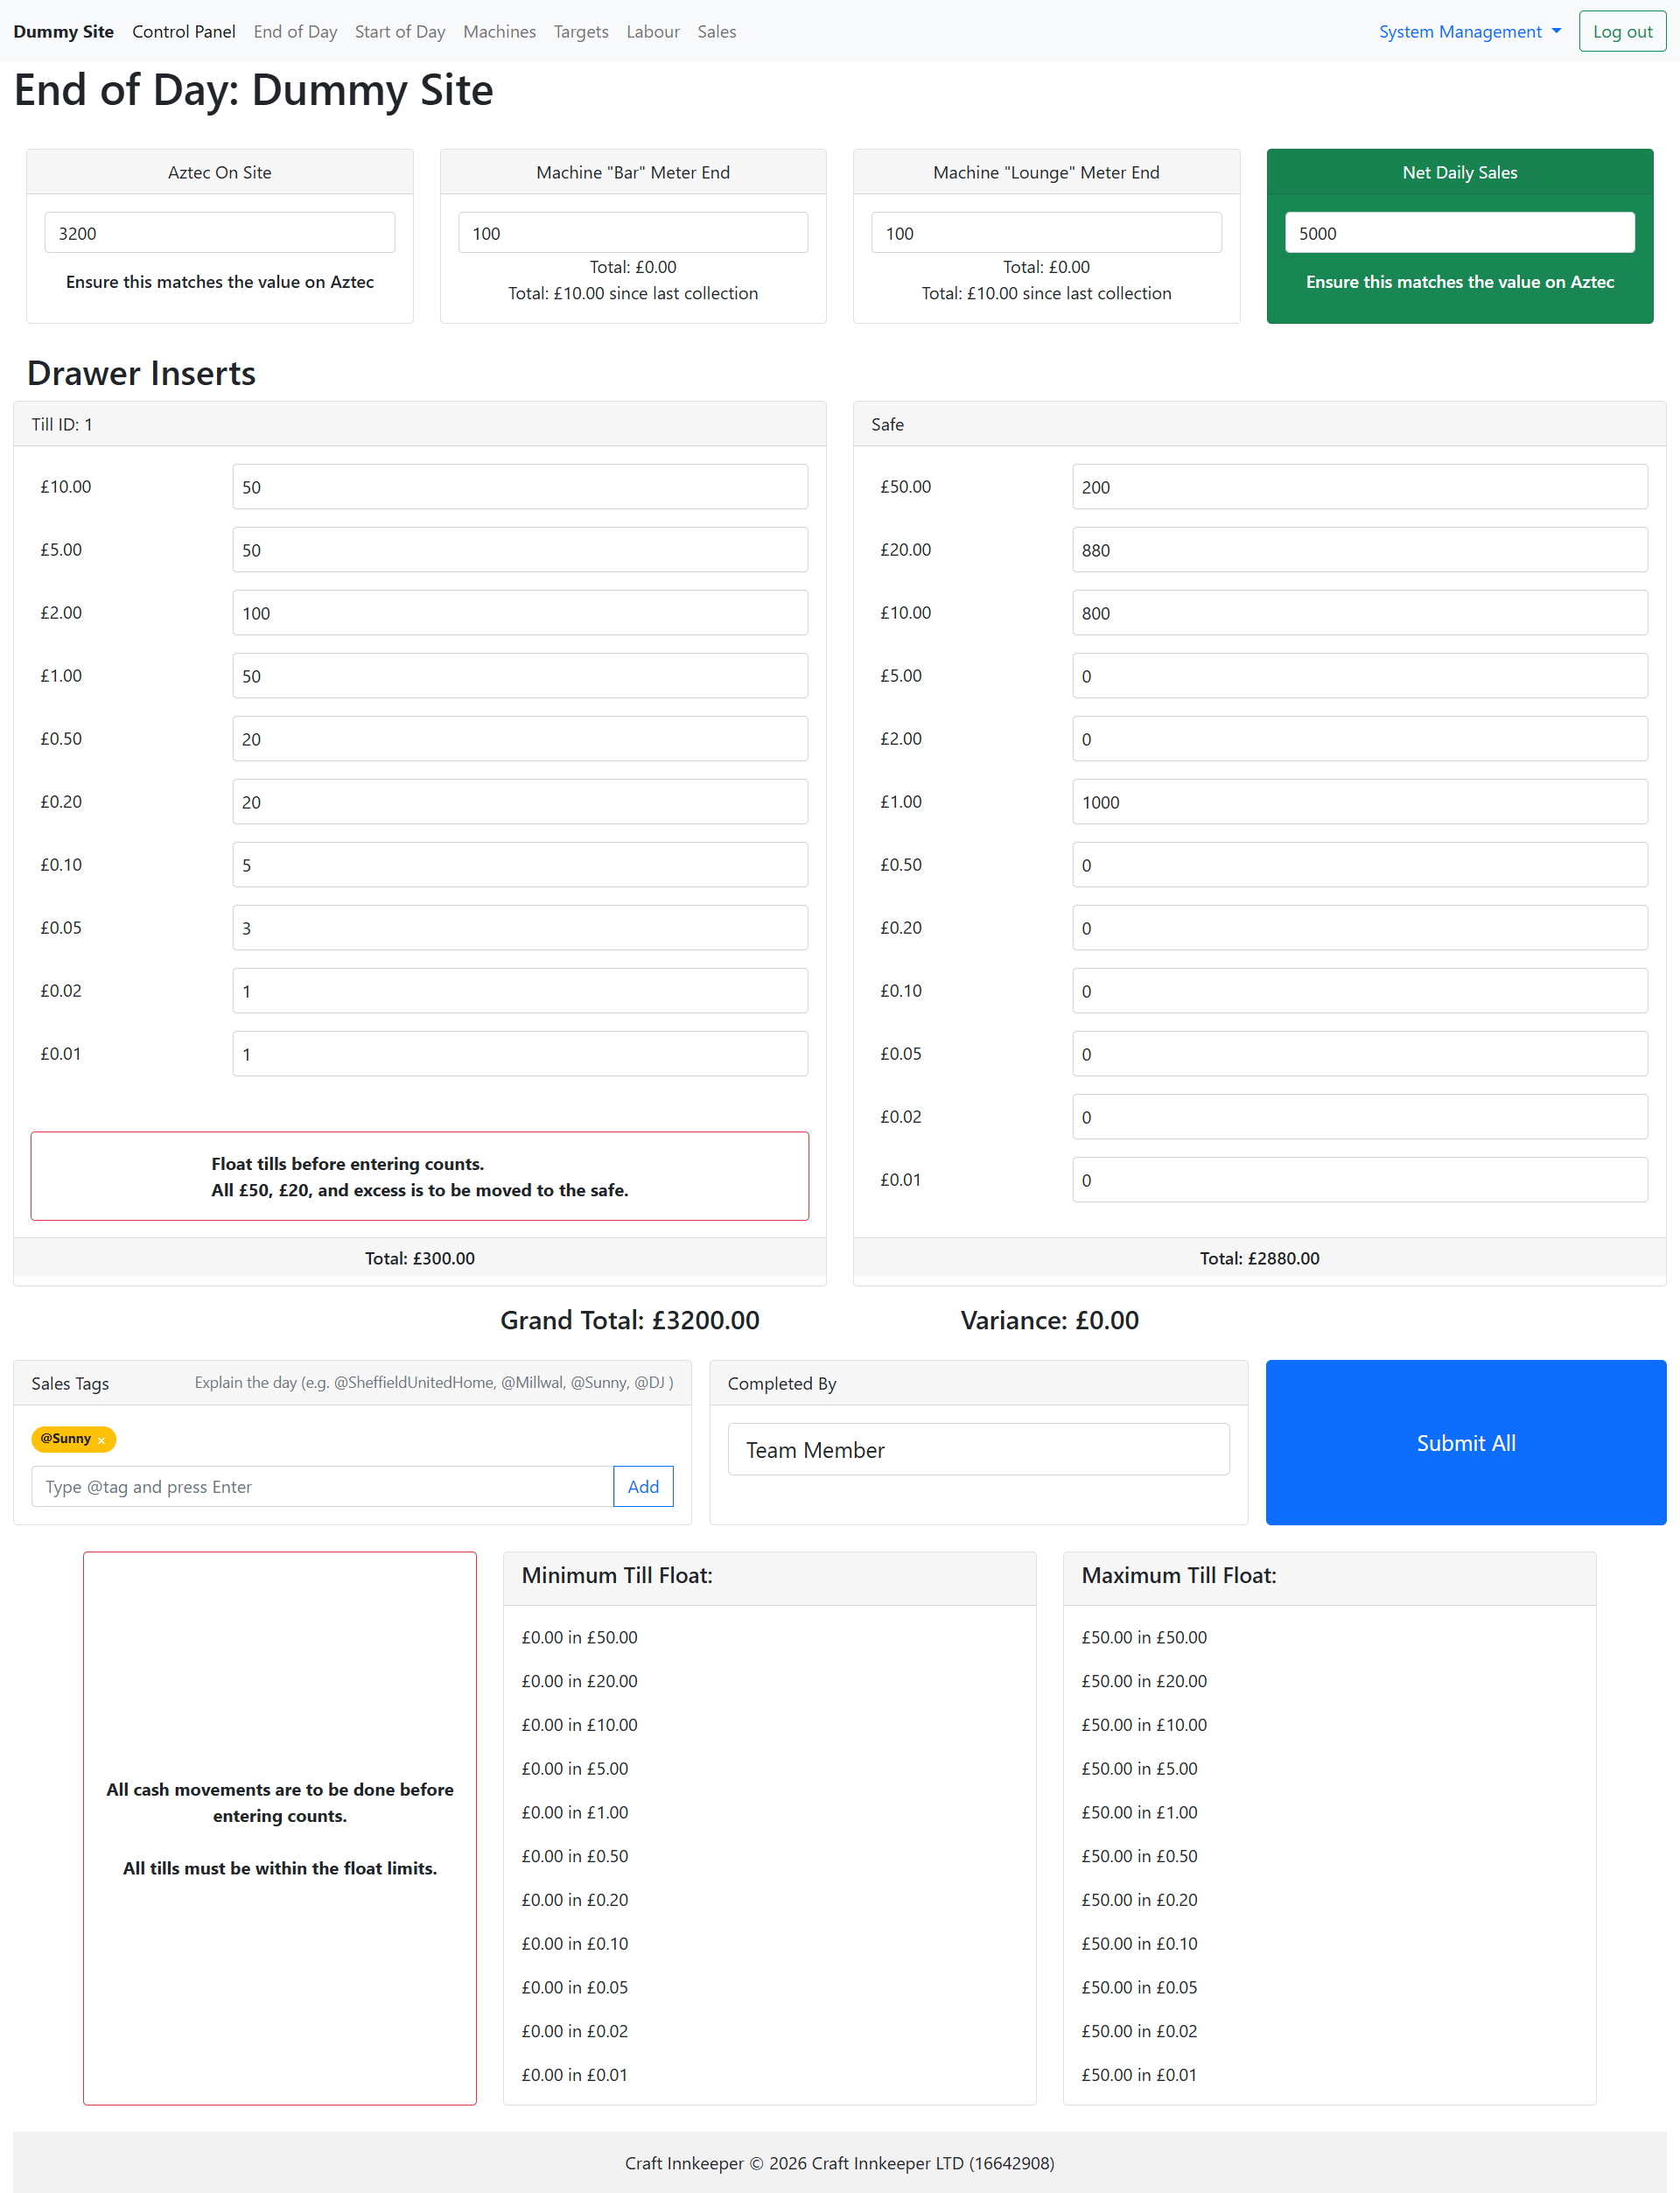Go to the Sales page
This screenshot has width=1680, height=2193.
point(716,31)
